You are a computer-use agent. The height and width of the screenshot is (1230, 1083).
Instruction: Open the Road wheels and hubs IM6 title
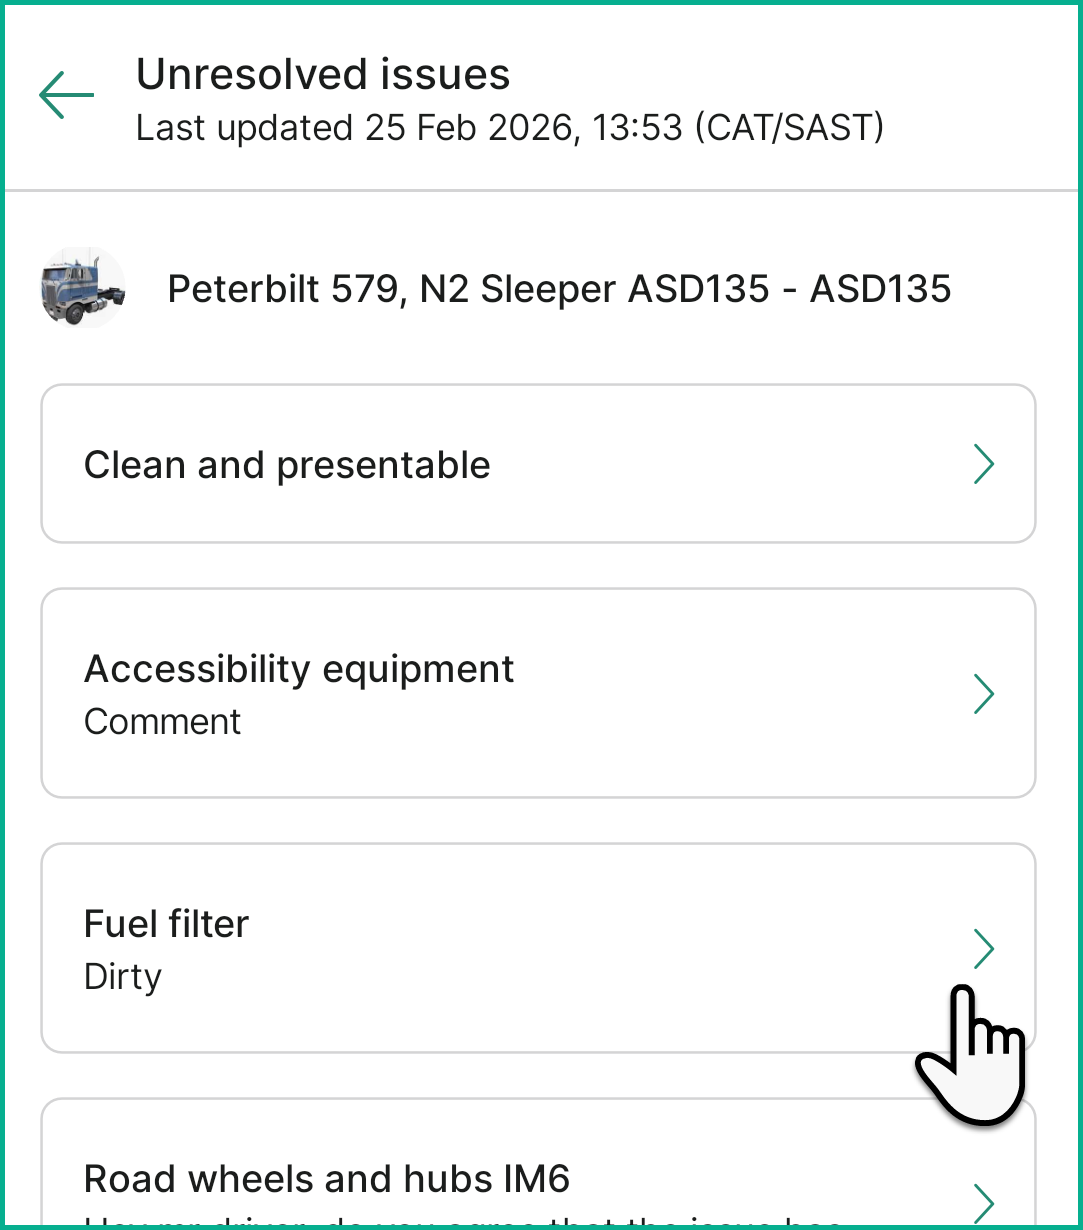pyautogui.click(x=327, y=1179)
